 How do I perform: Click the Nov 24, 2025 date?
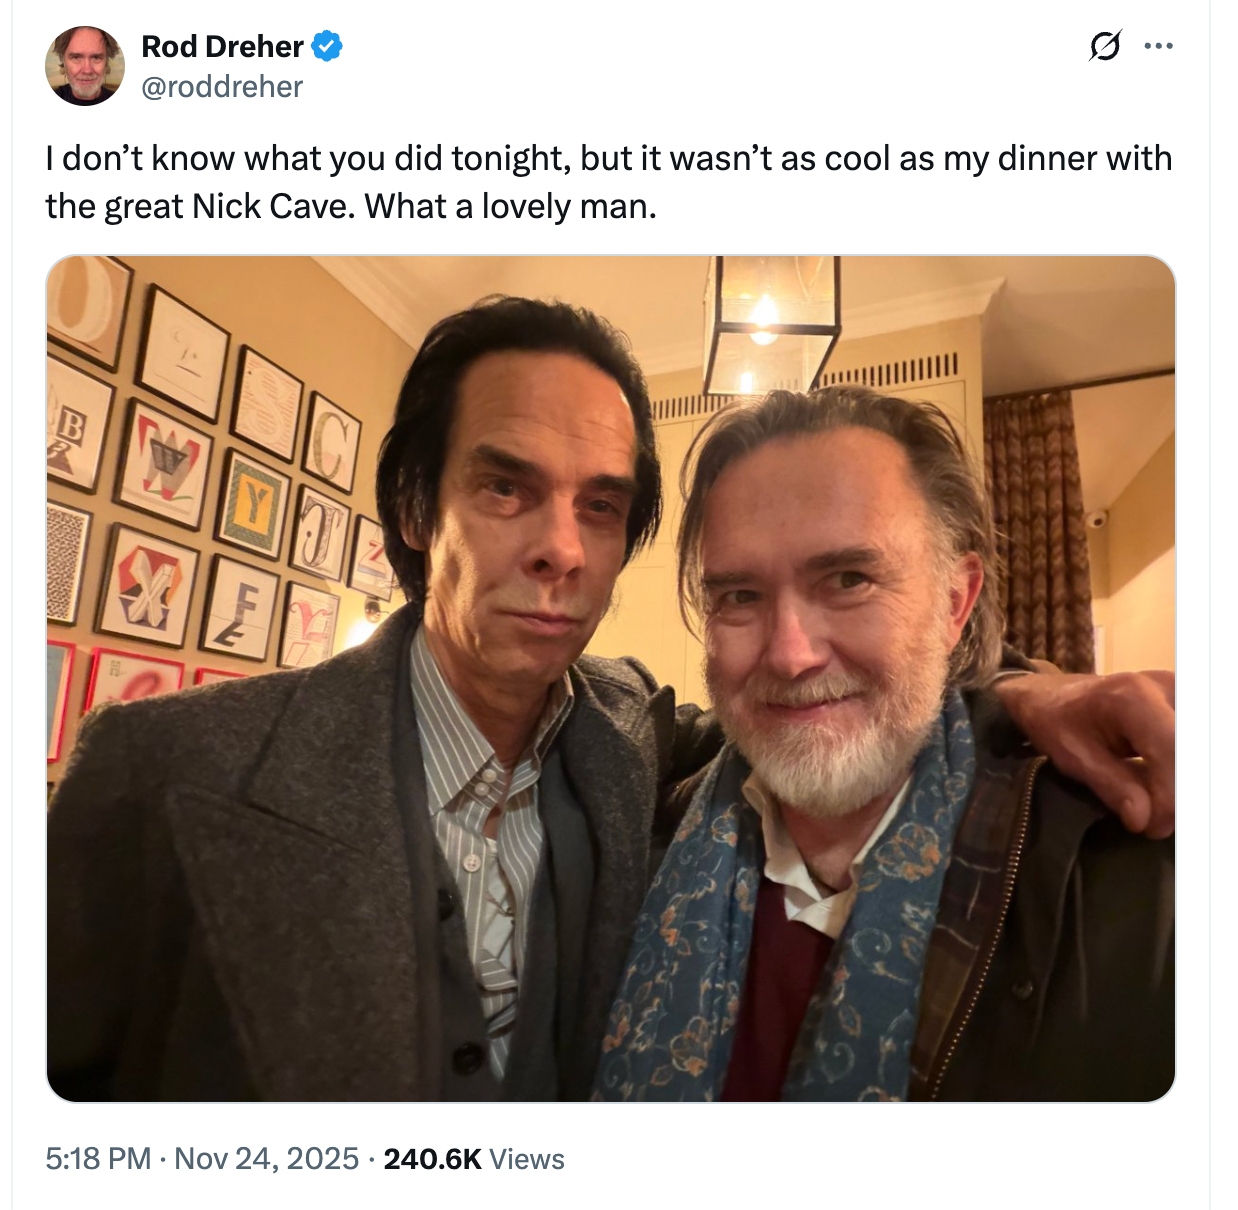[x=266, y=1158]
